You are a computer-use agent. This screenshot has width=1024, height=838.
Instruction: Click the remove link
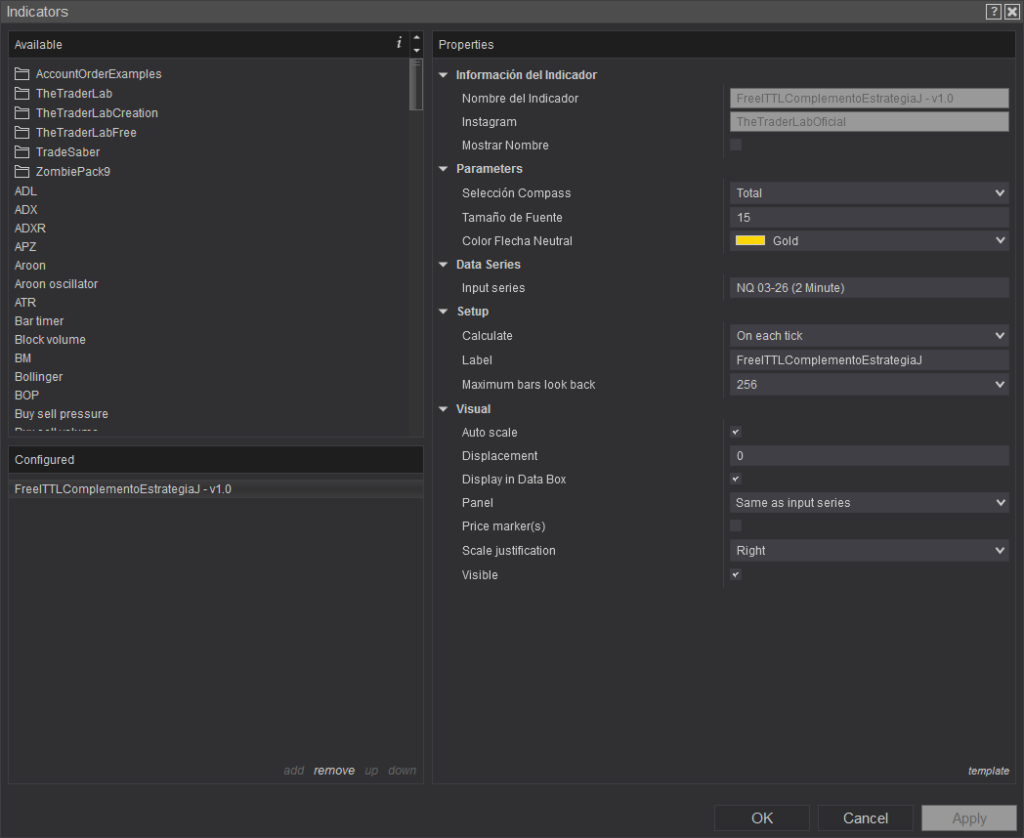coord(334,770)
